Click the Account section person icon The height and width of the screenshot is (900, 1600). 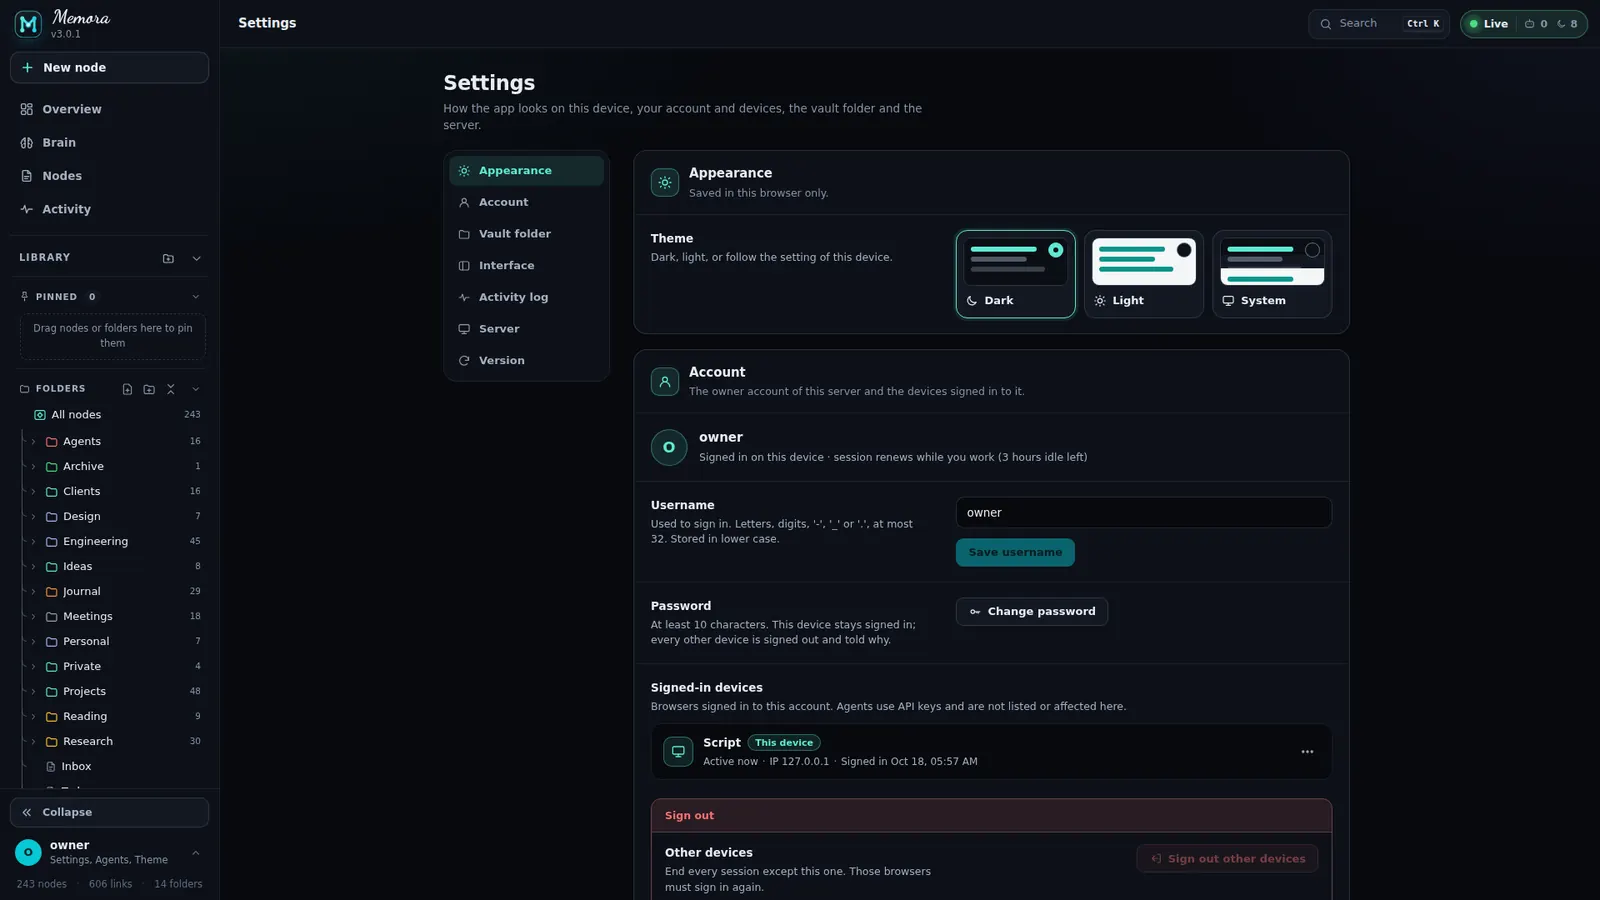click(x=665, y=381)
